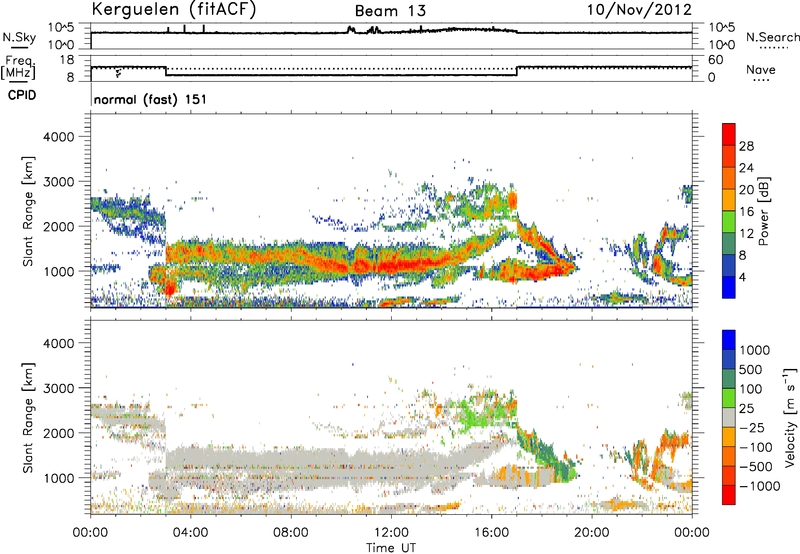
Task: Select the "Freq. [MHz]" axis label
Action: tap(19, 67)
